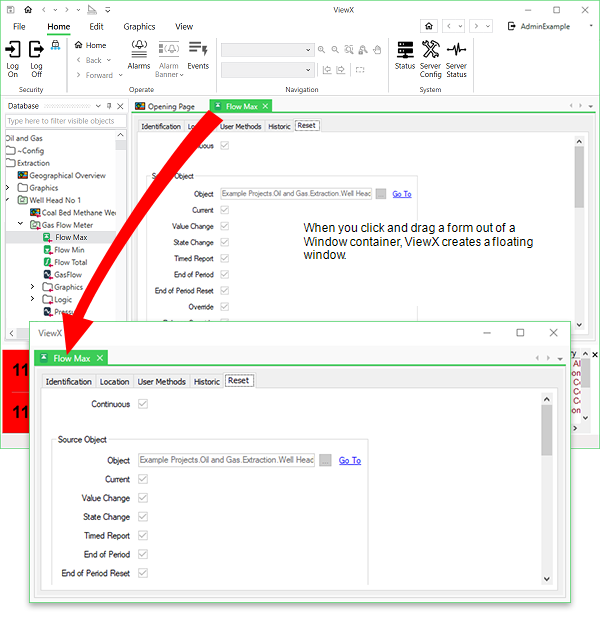Click the database filter text field
Image resolution: width=600 pixels, height=618 pixels.
[x=60, y=121]
